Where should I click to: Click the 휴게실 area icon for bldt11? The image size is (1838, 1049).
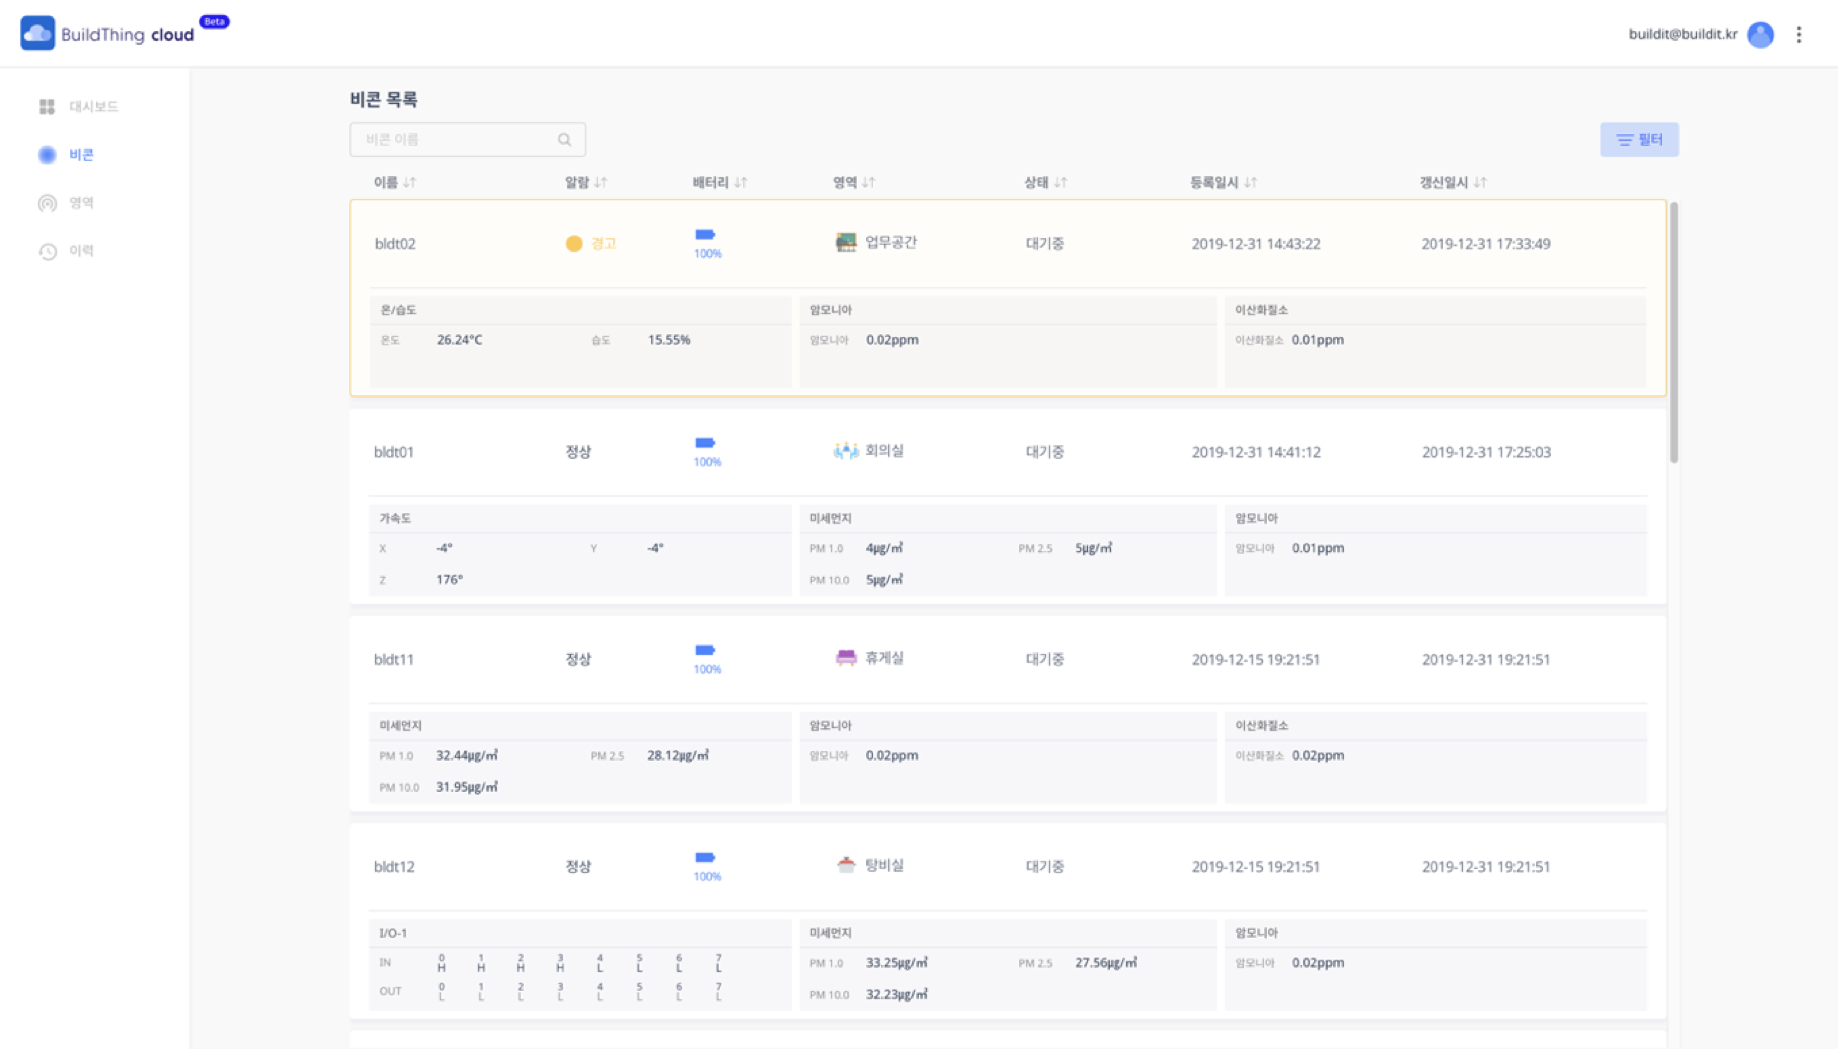click(846, 658)
